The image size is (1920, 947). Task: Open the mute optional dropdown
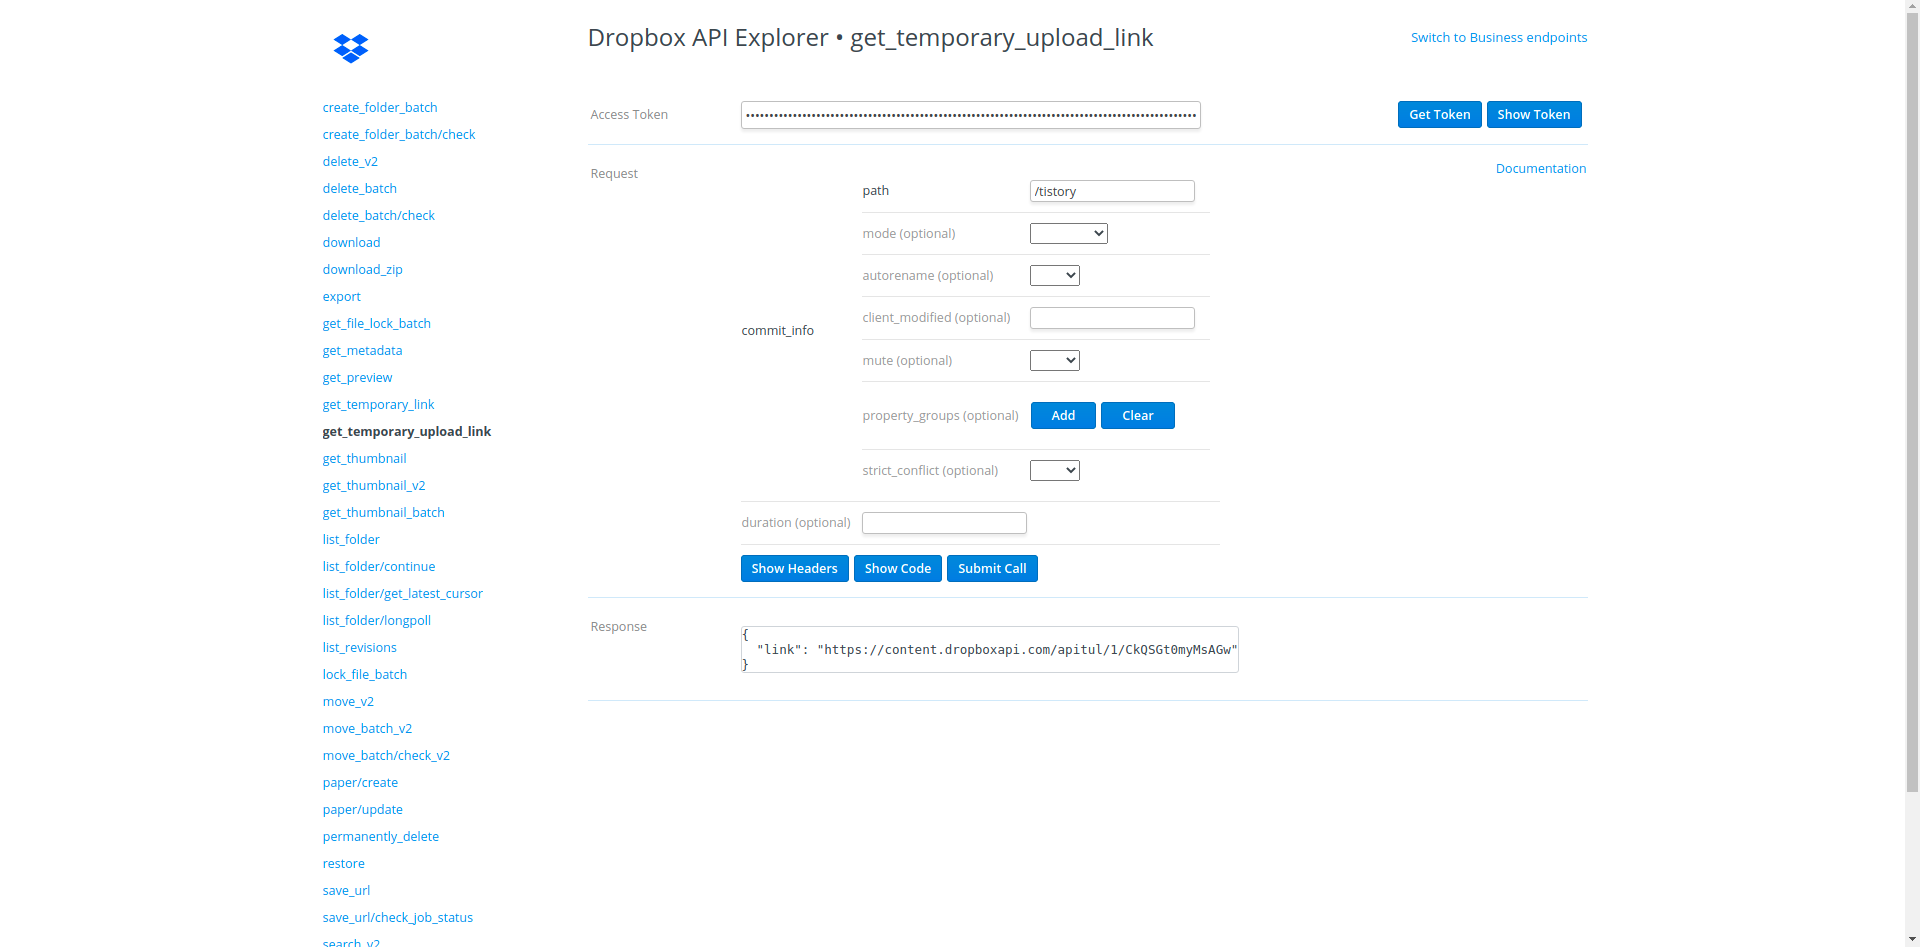pos(1054,360)
